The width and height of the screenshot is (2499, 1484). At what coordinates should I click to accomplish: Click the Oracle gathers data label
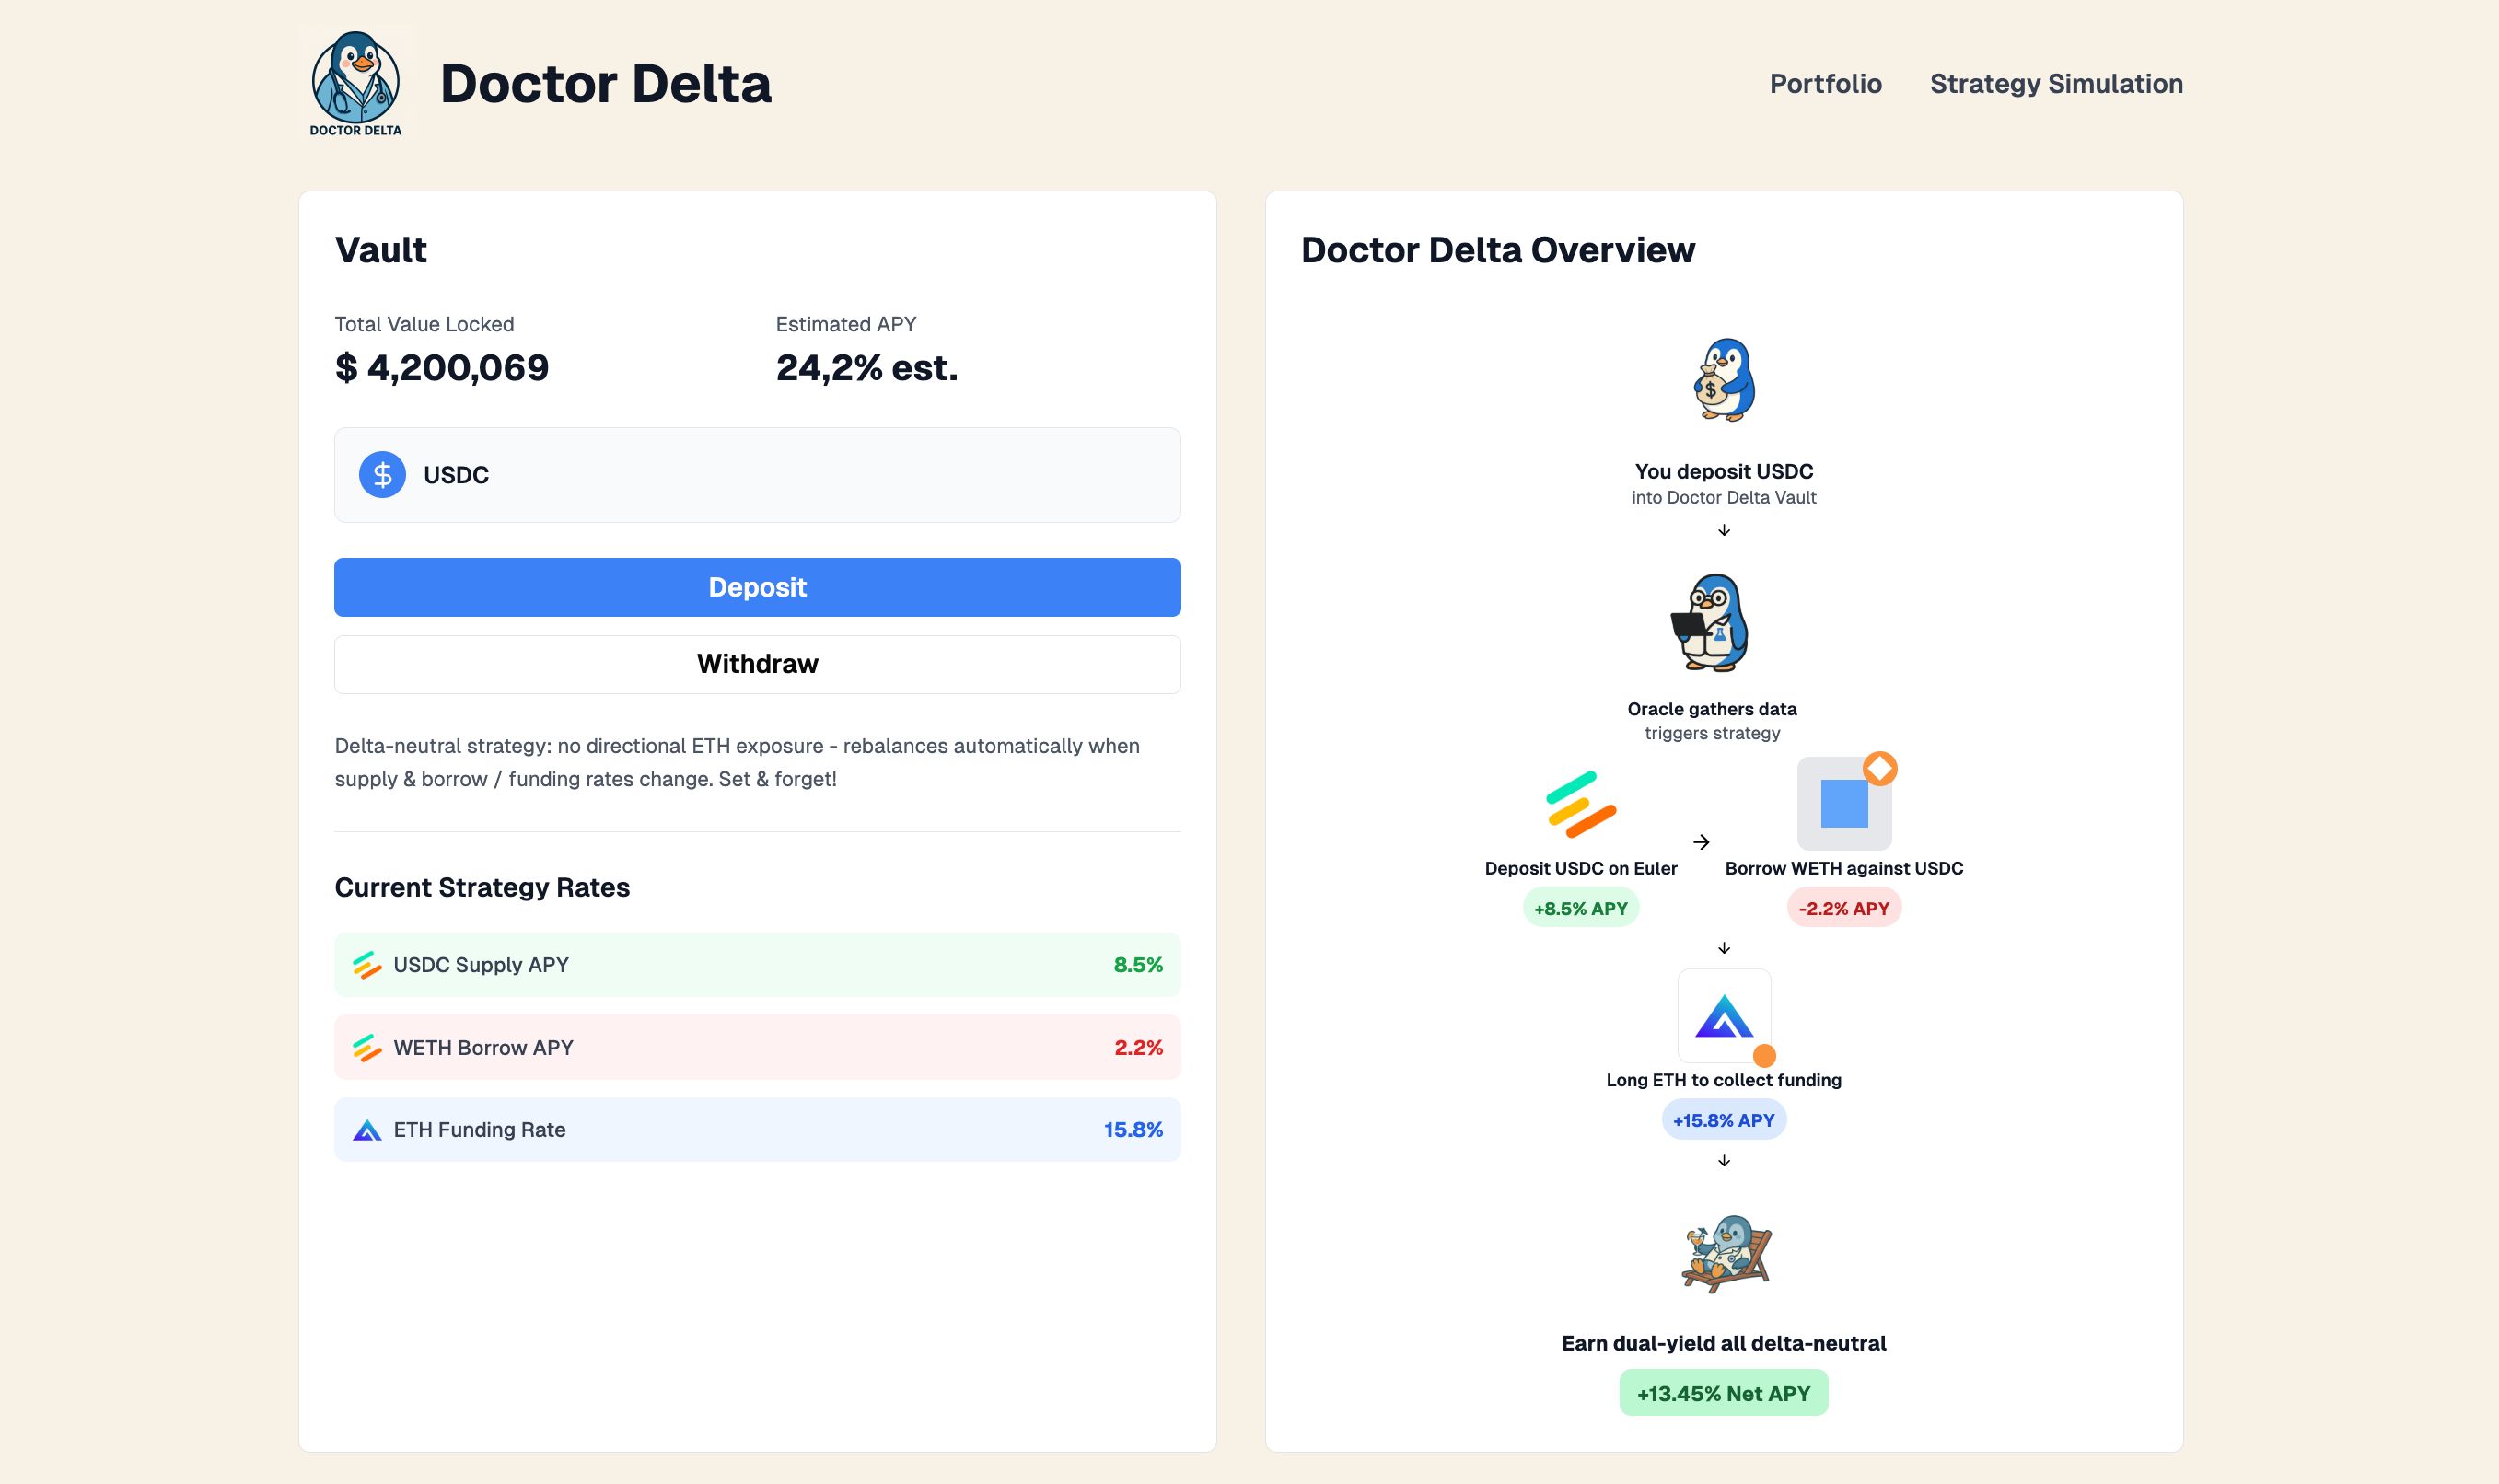1712,709
